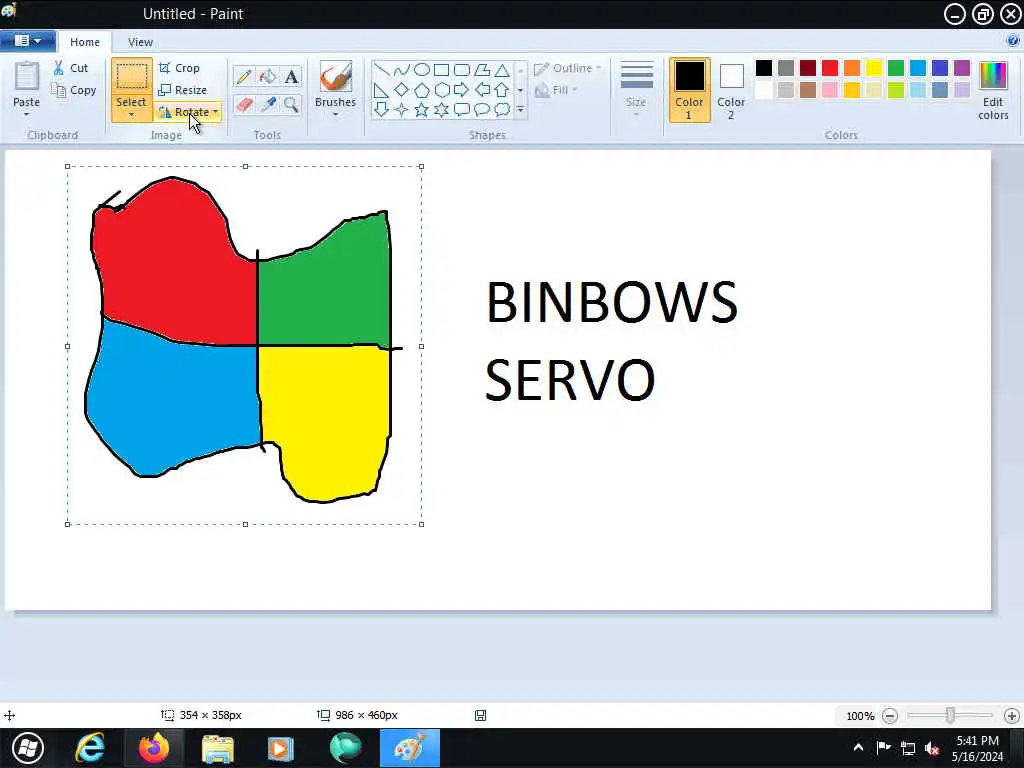Pick the purple color swatch

point(962,68)
